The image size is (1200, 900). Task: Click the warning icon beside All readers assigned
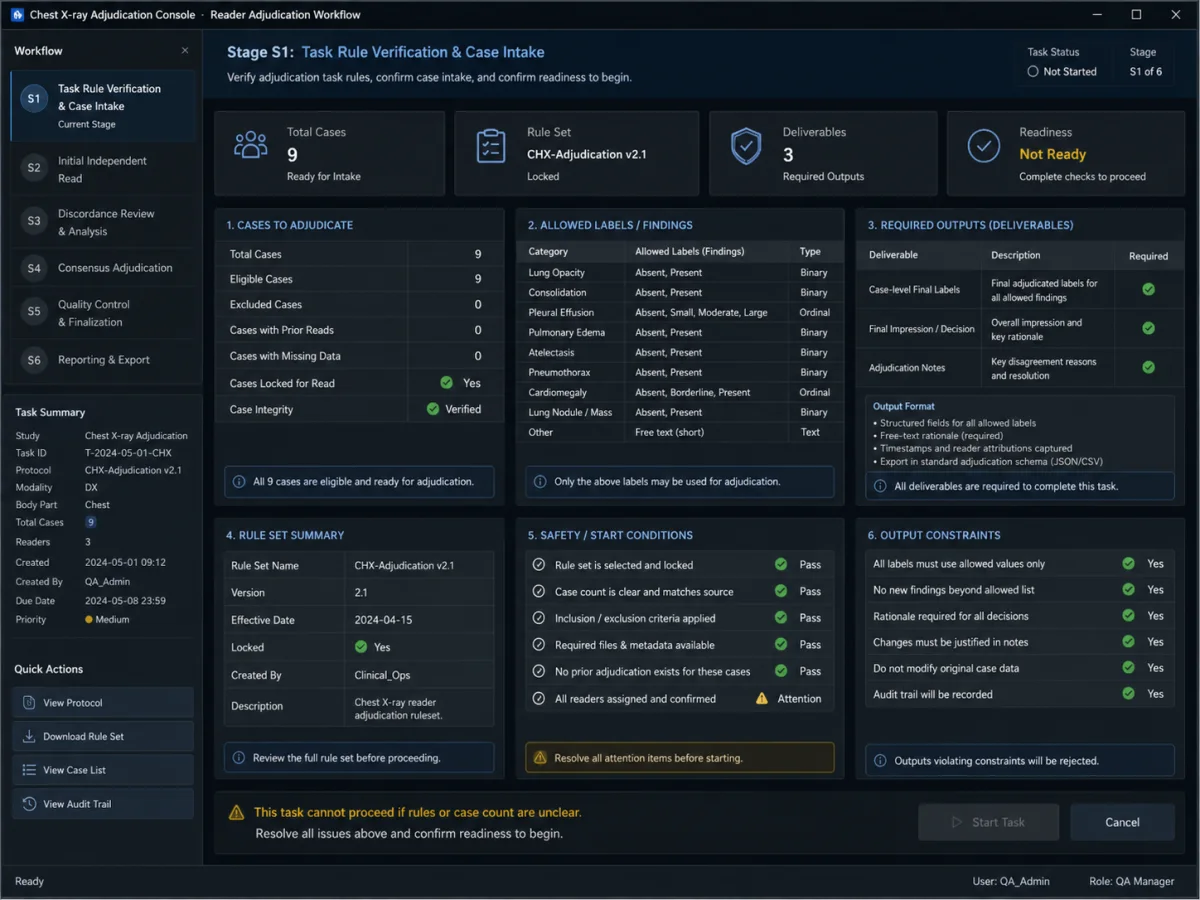[762, 699]
